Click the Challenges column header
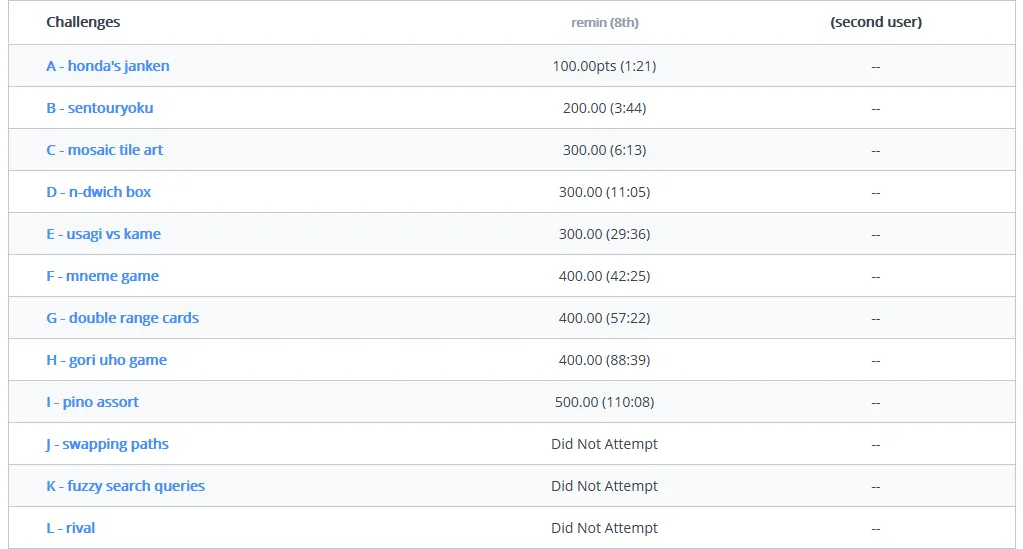This screenshot has width=1023, height=549. (x=83, y=22)
